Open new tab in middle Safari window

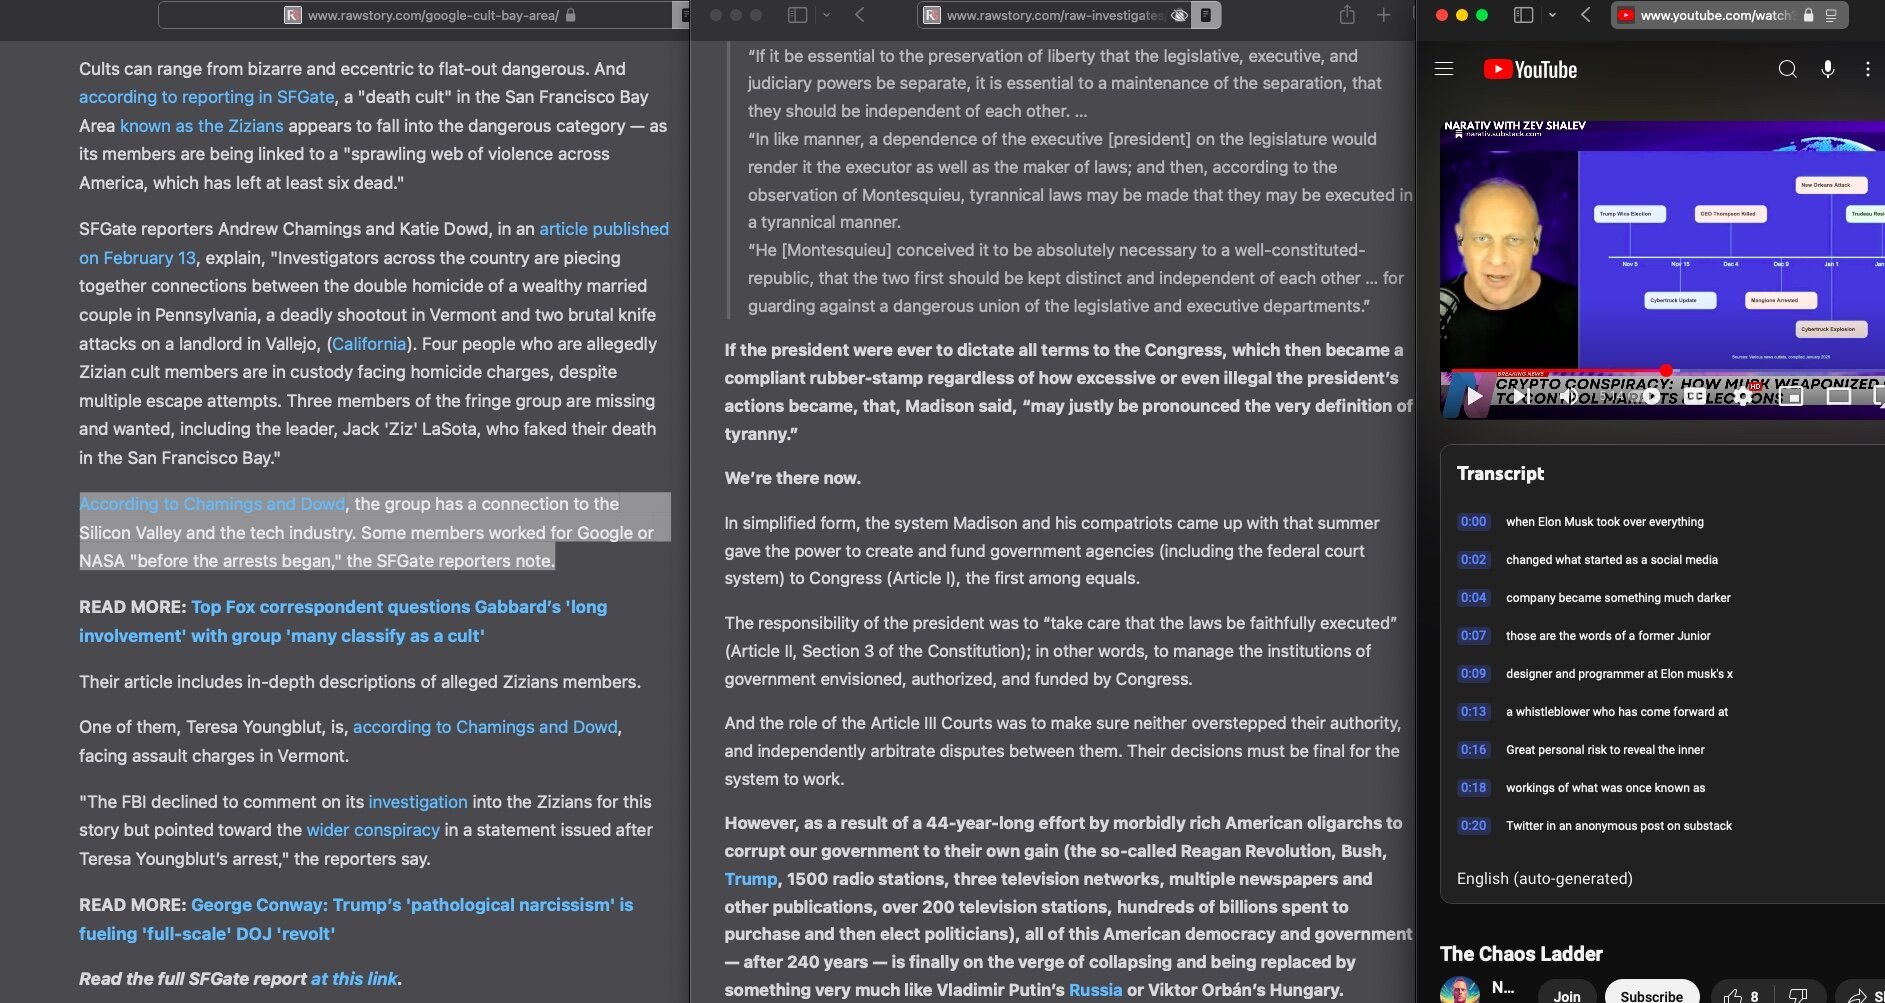[x=1384, y=15]
